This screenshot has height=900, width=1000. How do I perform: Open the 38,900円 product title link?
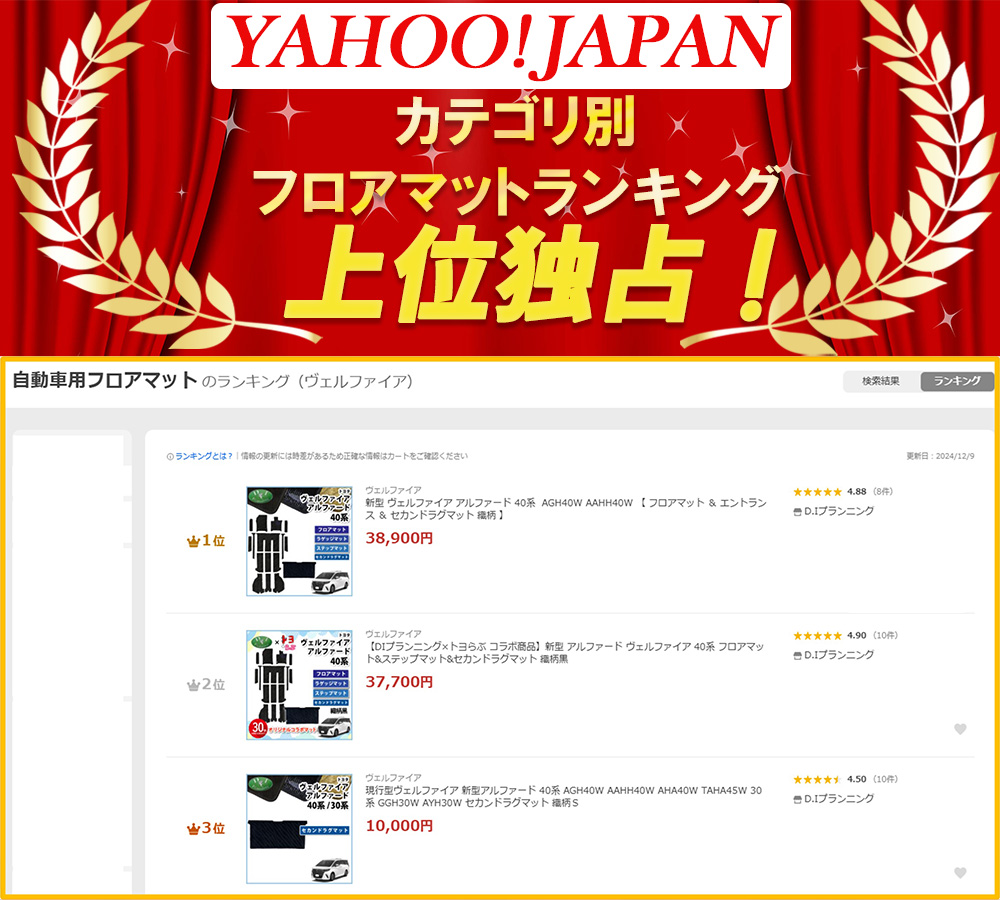coord(566,509)
